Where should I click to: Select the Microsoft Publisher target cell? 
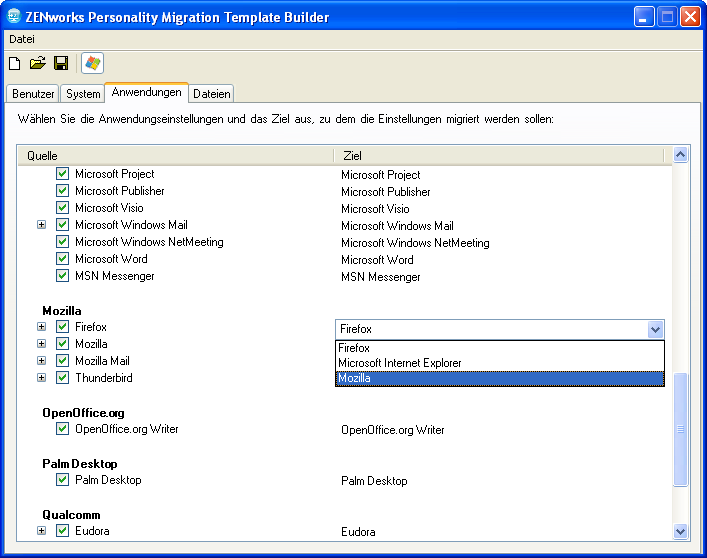pyautogui.click(x=386, y=192)
